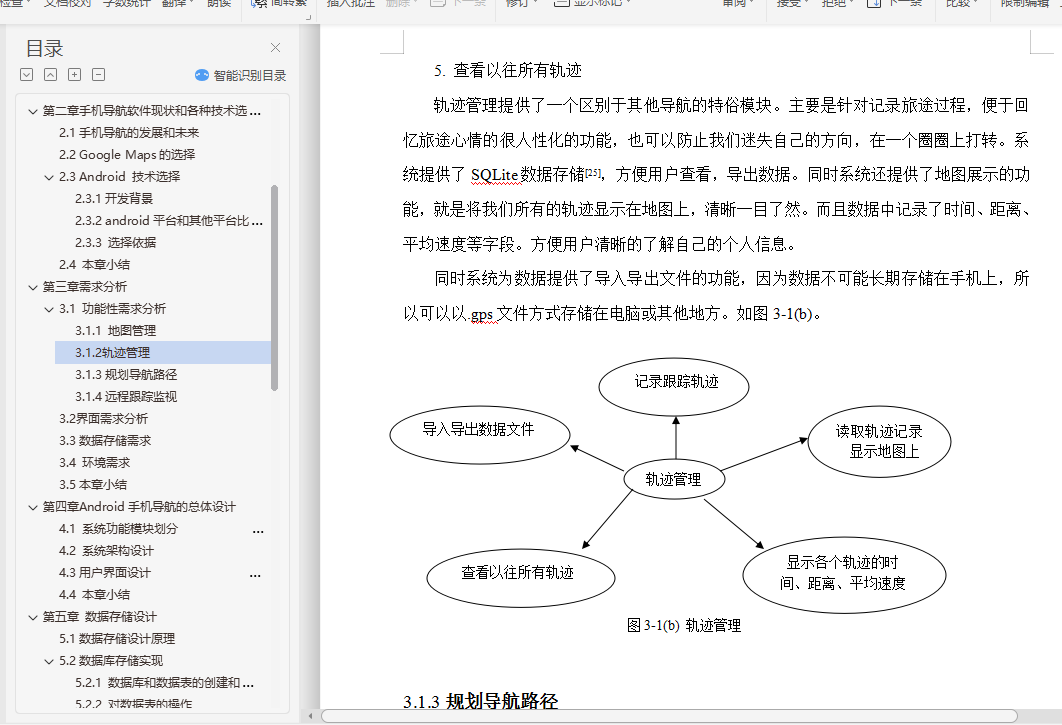The height and width of the screenshot is (725, 1062).
Task: Click the 第五章 数据存储设计 chapter title
Action: 100,617
